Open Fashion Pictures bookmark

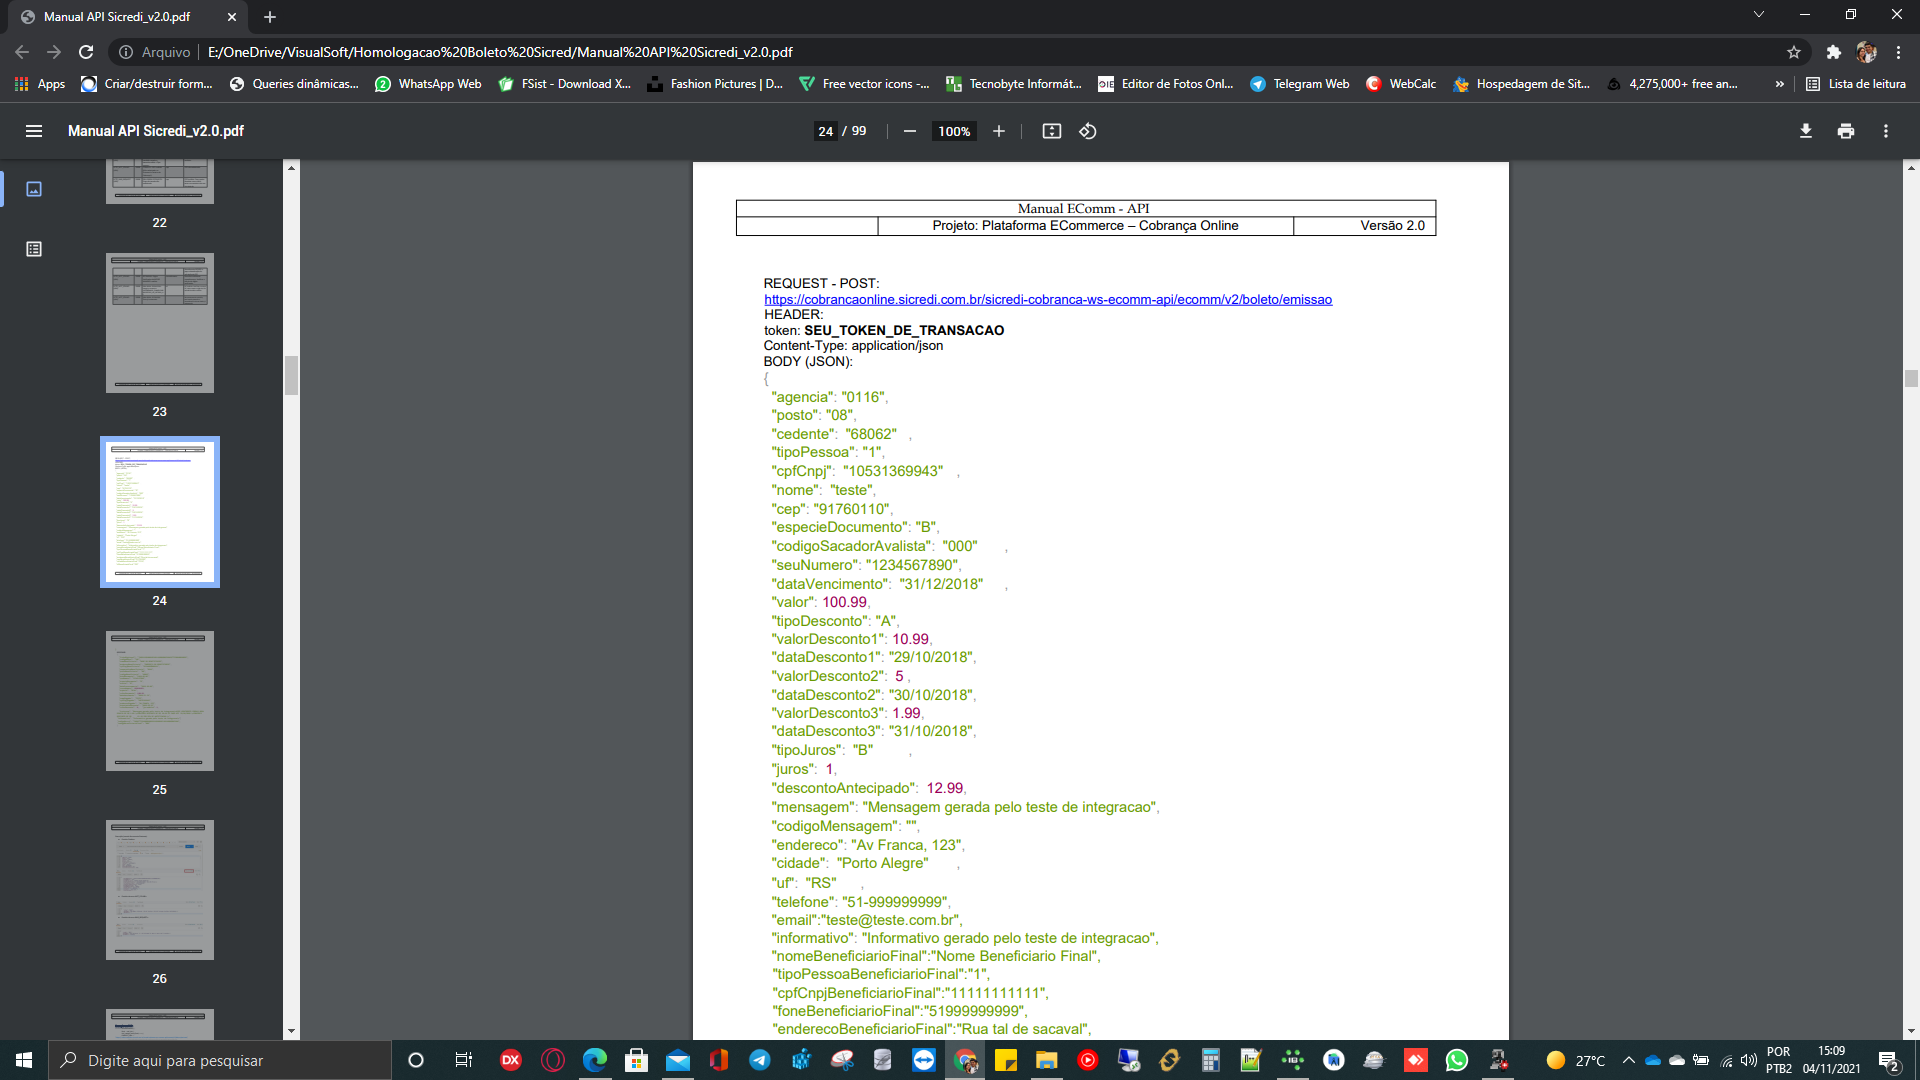(715, 84)
